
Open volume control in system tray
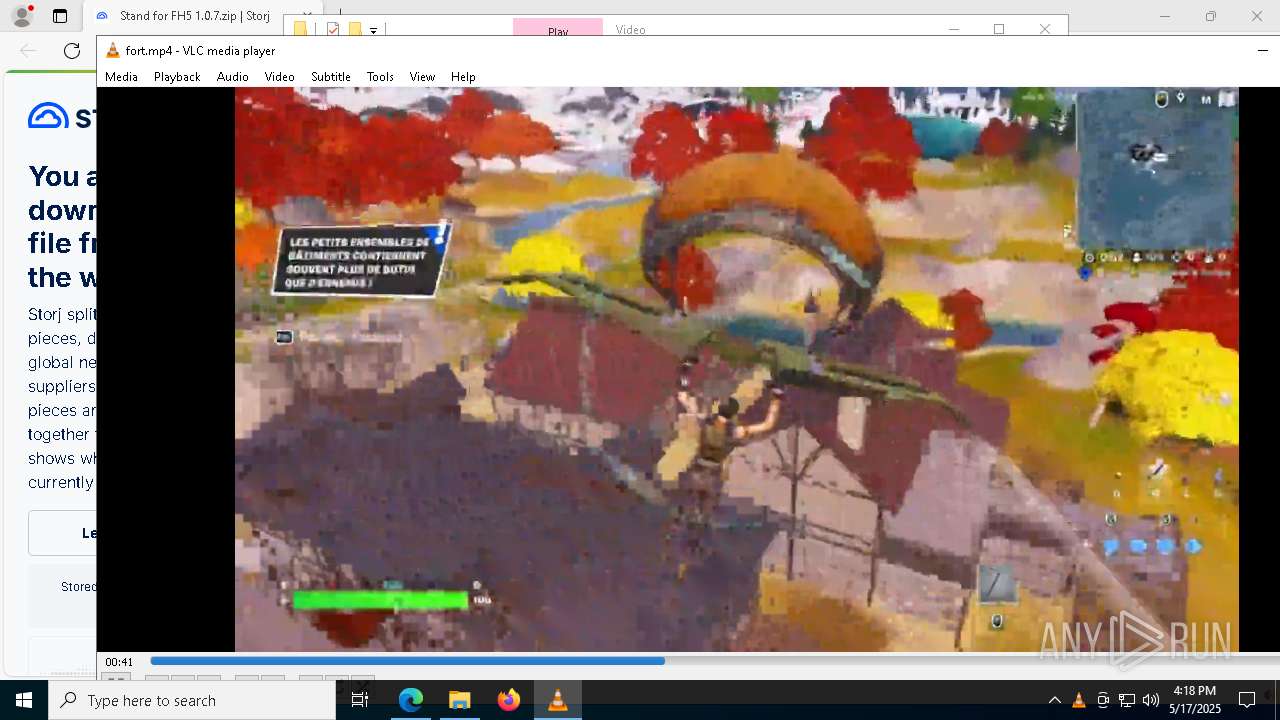pyautogui.click(x=1151, y=700)
